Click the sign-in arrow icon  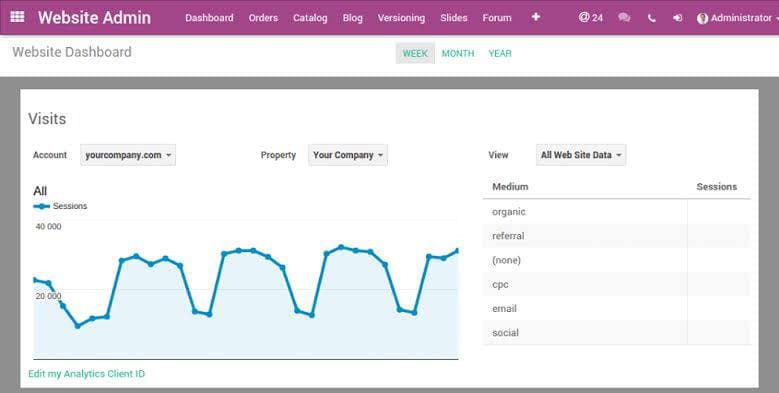[677, 18]
